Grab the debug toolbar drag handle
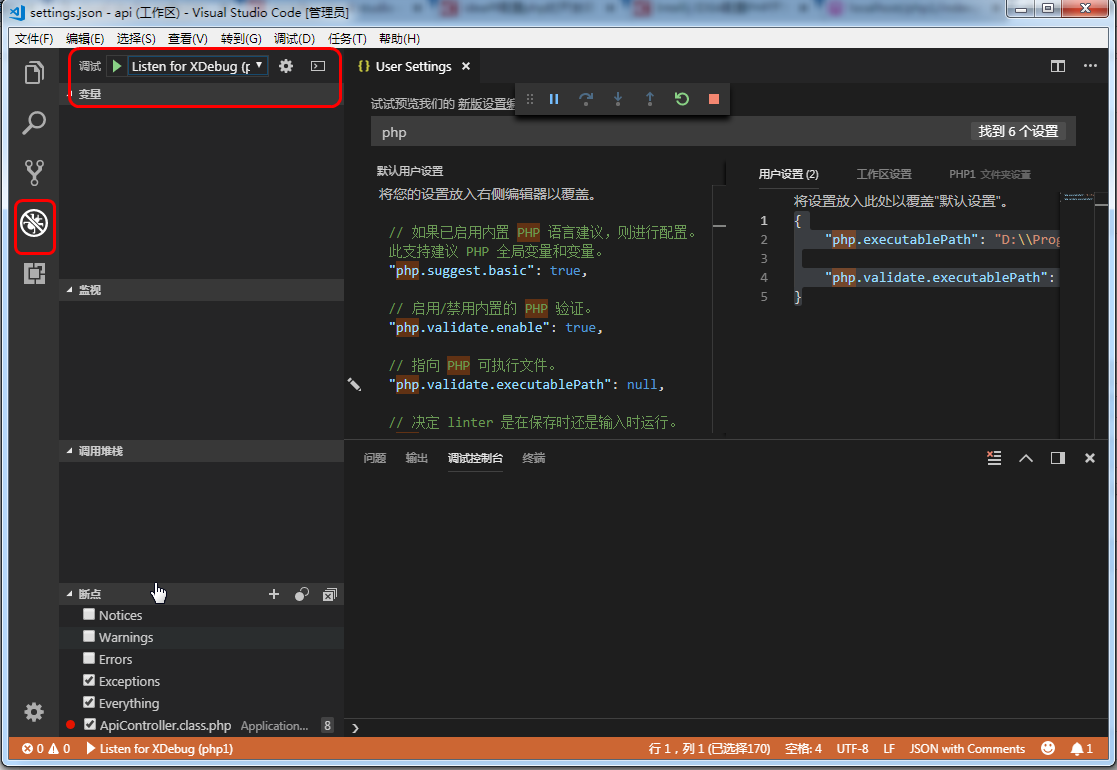The width and height of the screenshot is (1117, 770). coord(529,99)
